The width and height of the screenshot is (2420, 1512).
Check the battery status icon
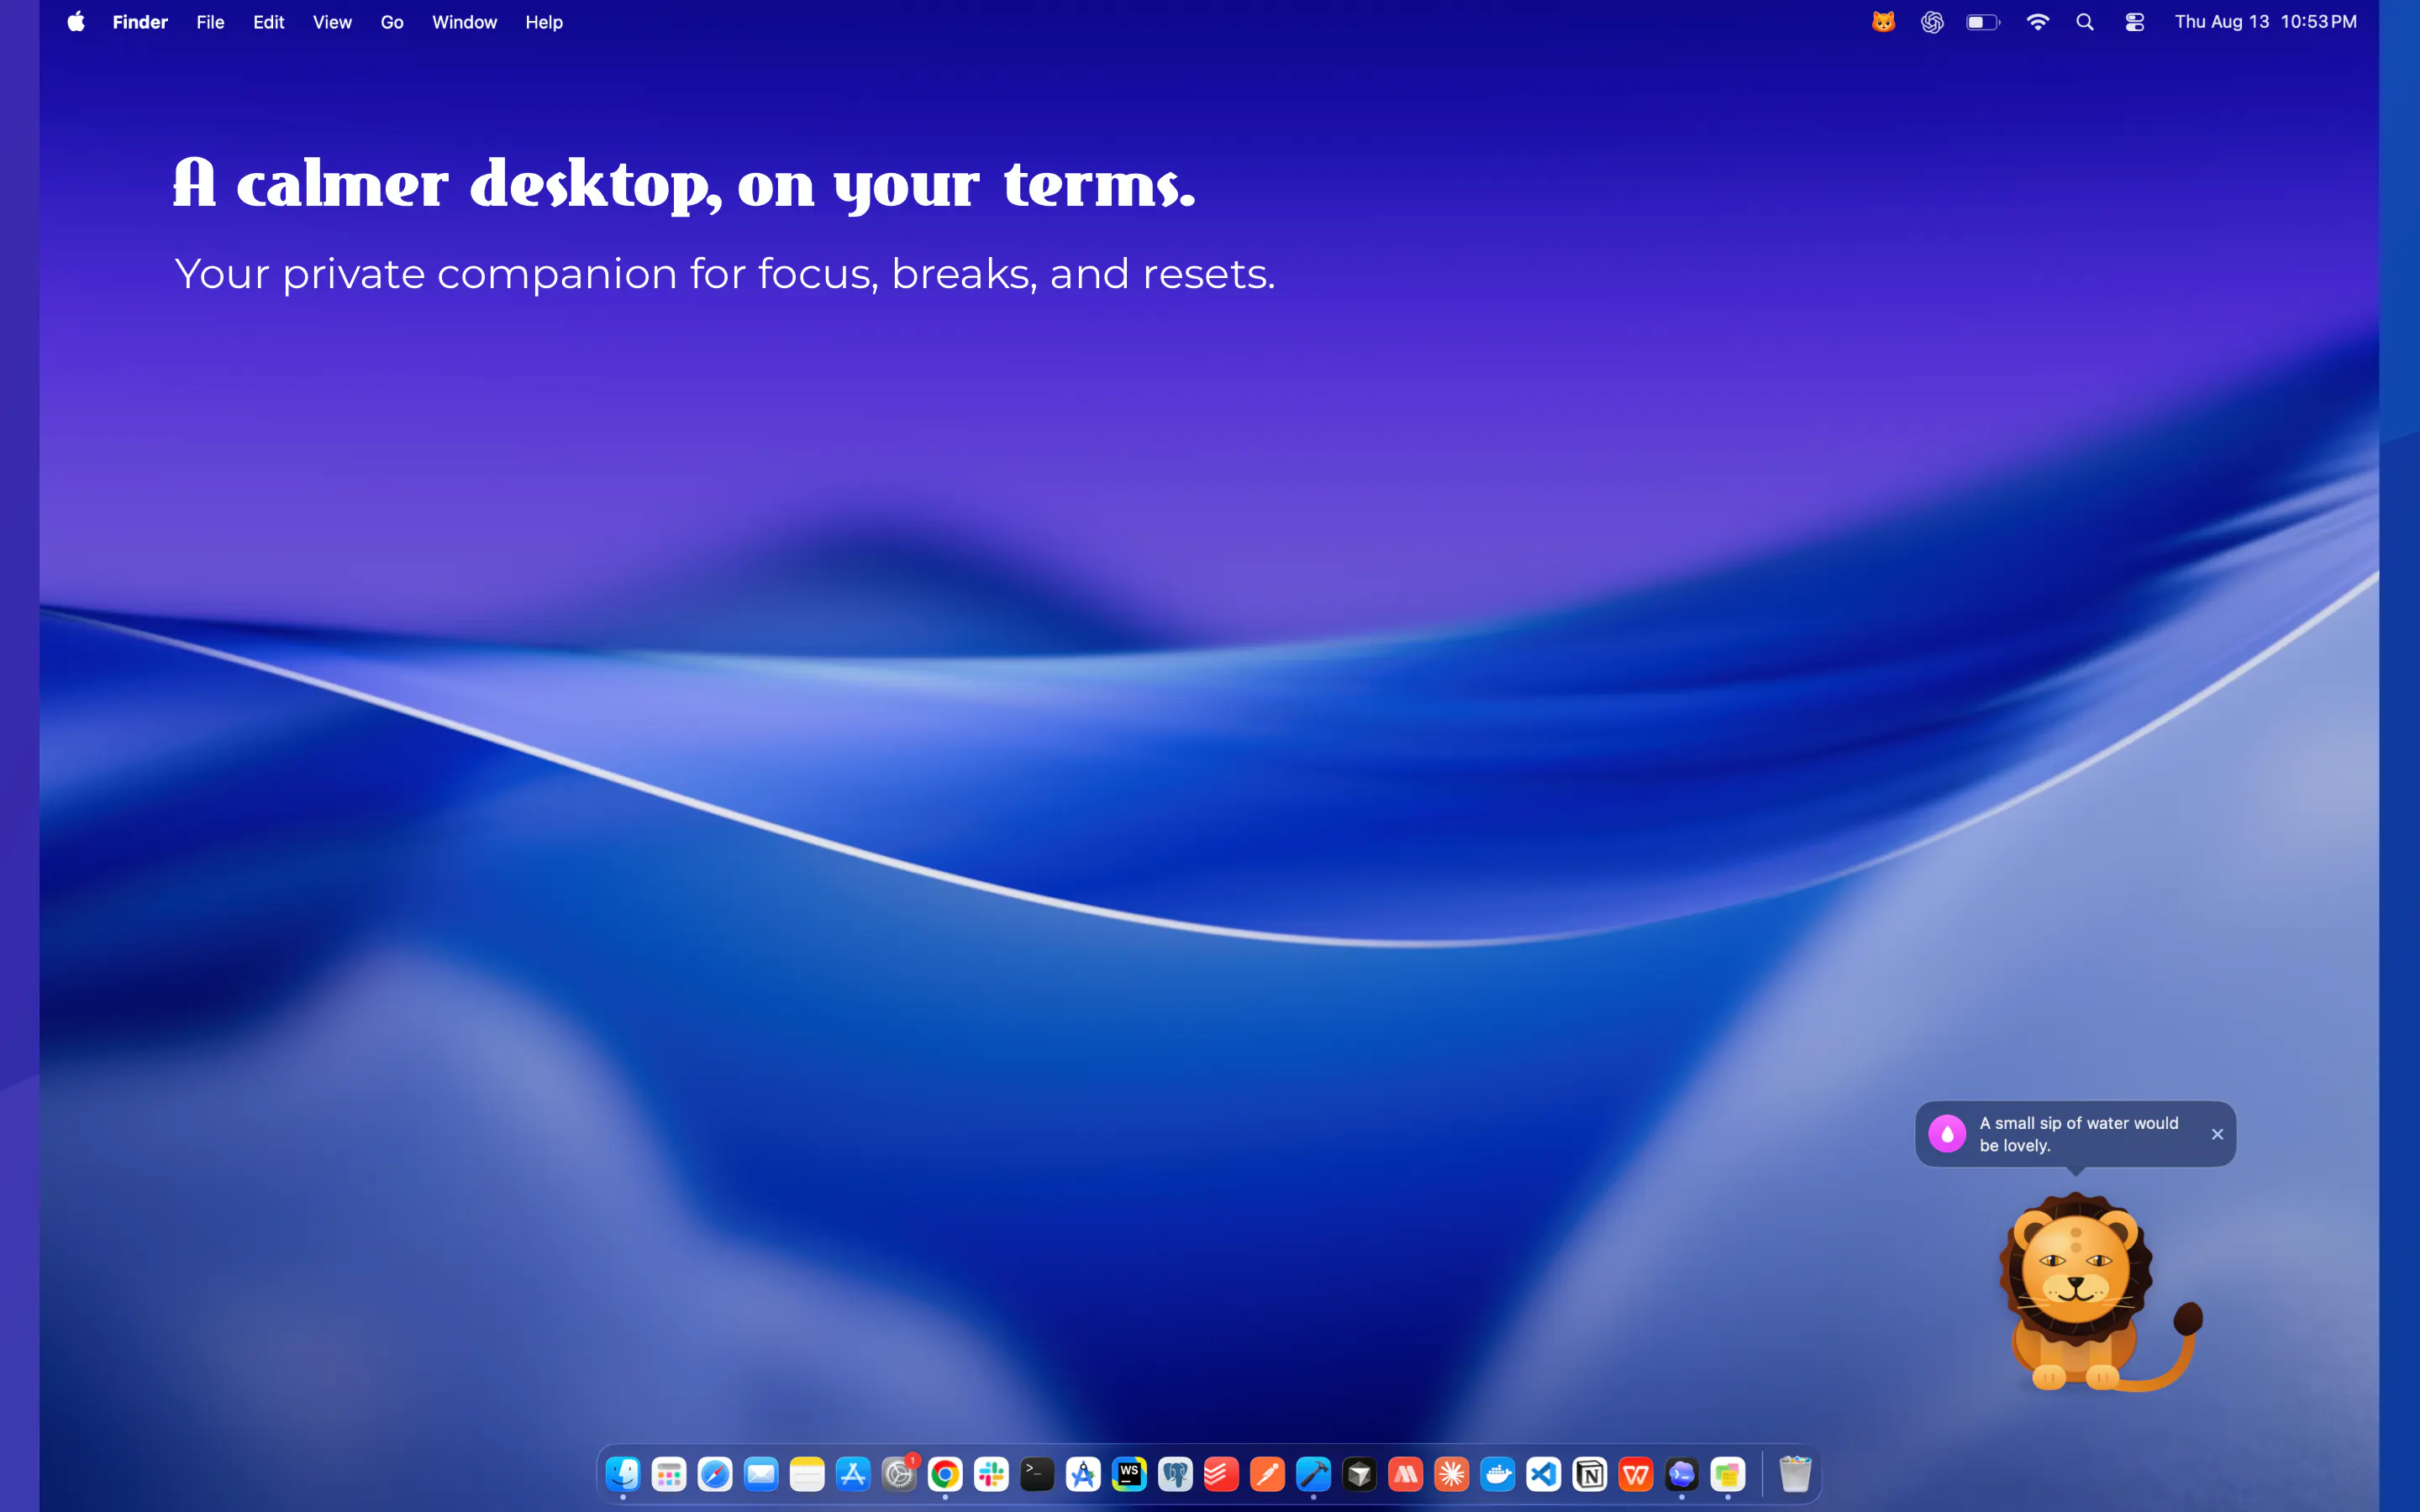[x=1983, y=22]
